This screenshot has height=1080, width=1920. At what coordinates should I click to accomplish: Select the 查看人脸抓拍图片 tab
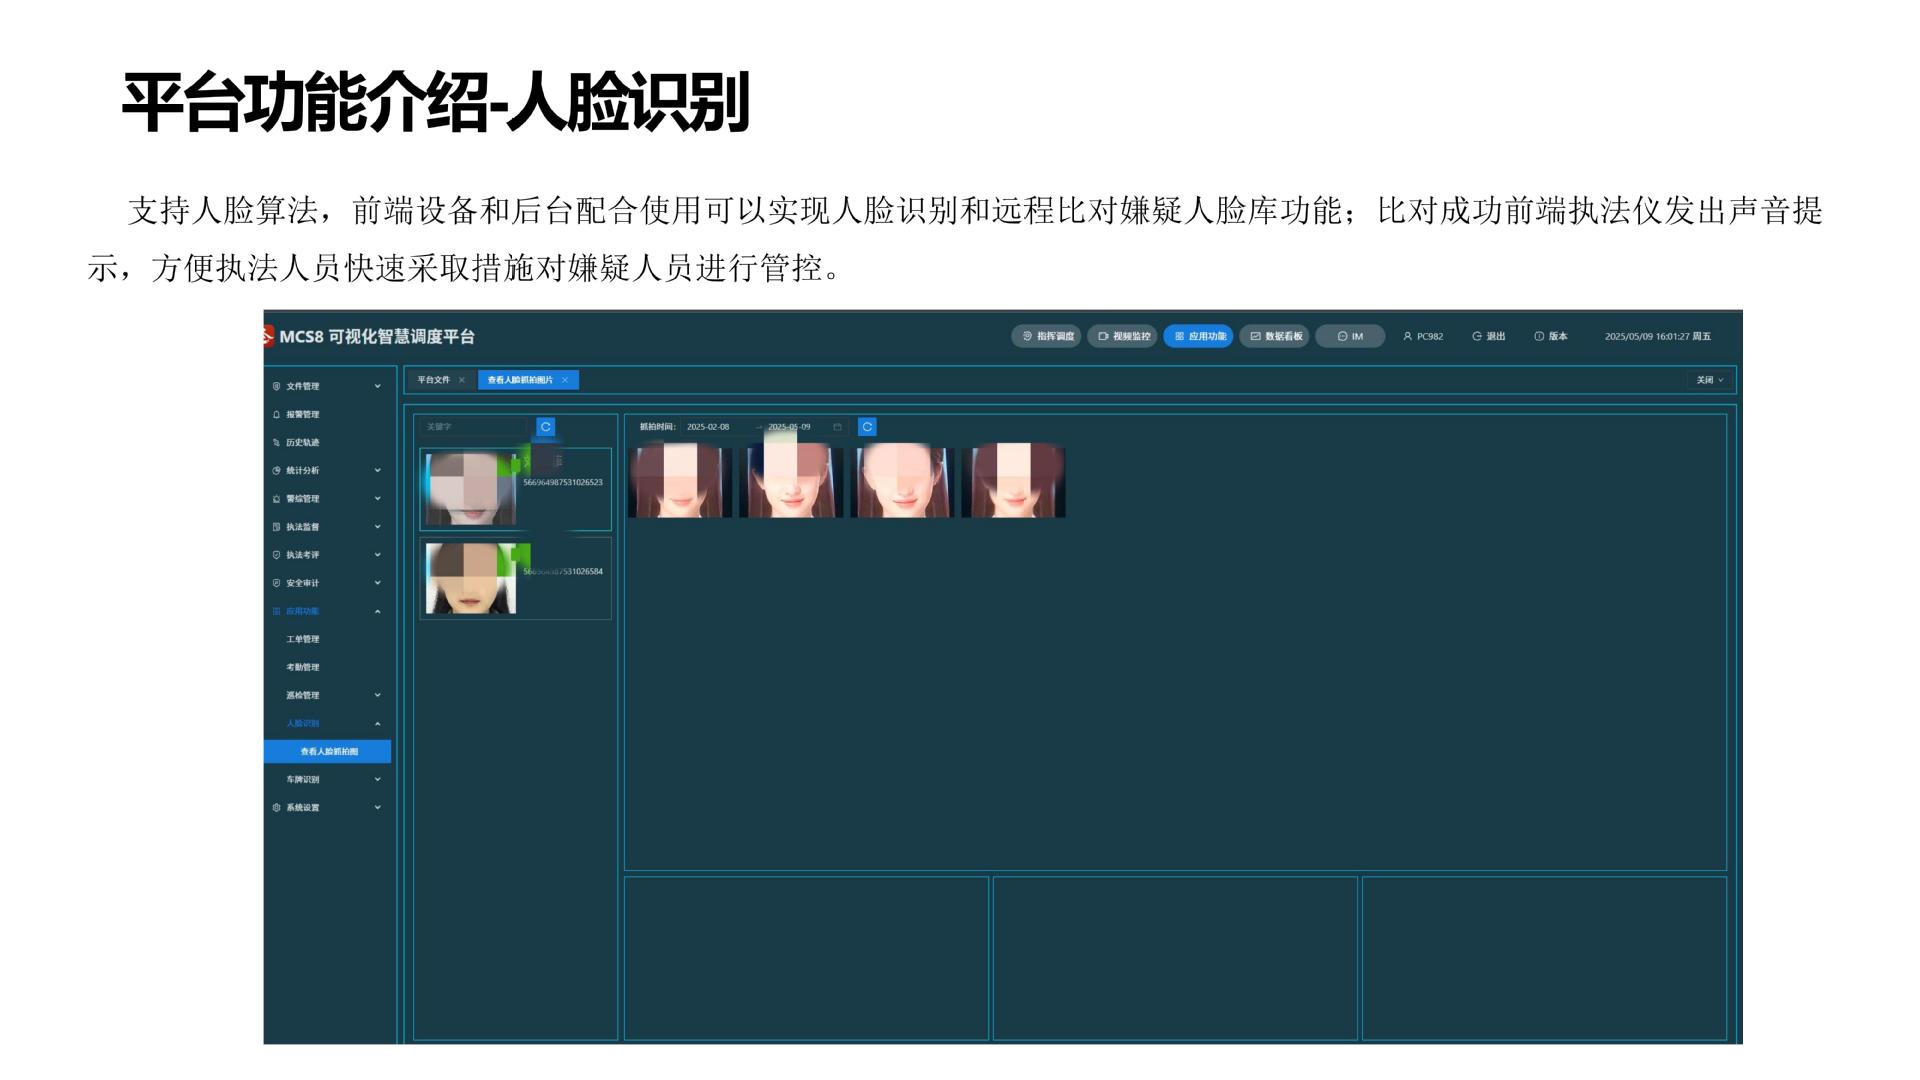coord(521,380)
